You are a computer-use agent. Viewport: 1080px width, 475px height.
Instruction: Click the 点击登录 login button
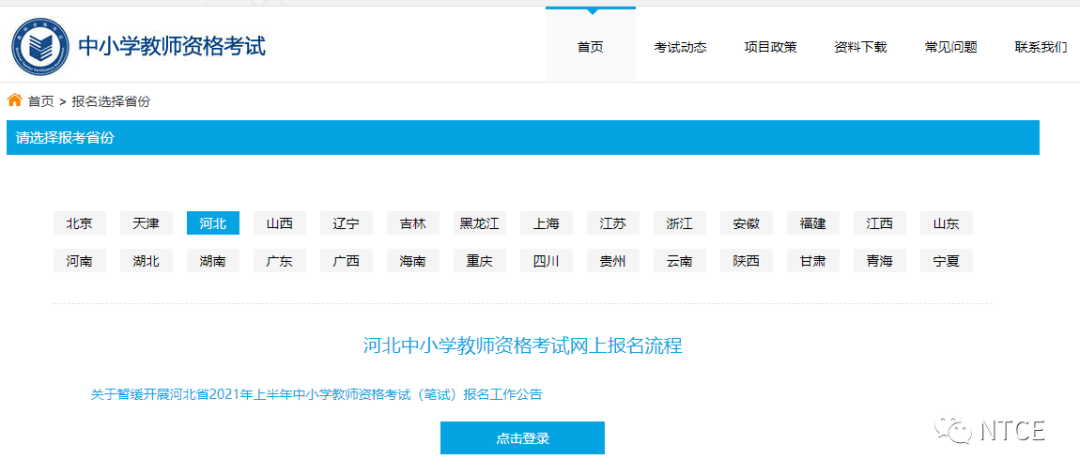(x=523, y=438)
